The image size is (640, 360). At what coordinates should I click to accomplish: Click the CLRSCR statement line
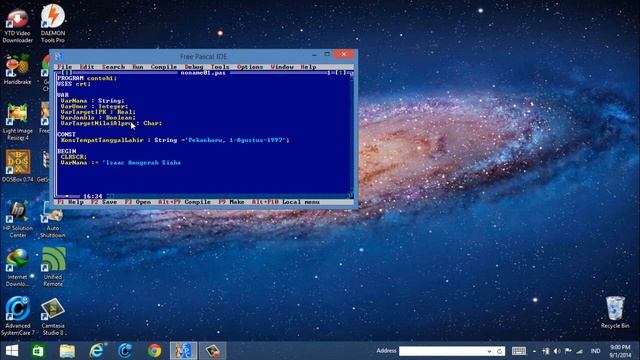coord(74,157)
